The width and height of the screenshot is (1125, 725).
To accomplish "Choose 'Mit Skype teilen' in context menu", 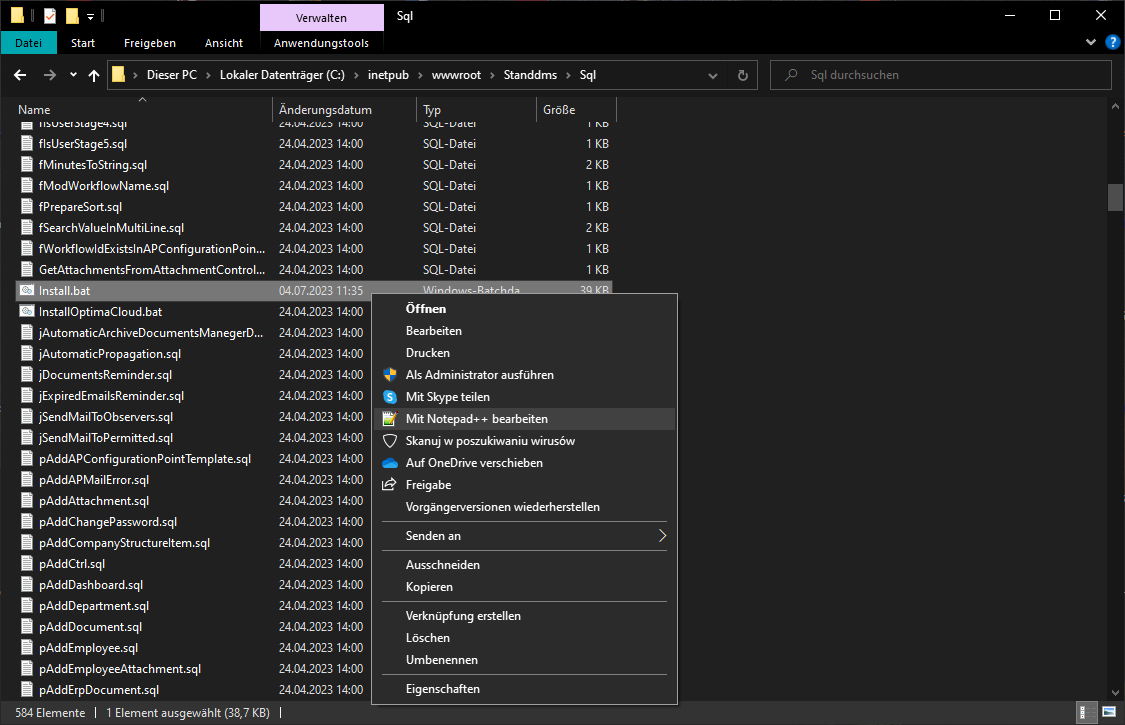I will pyautogui.click(x=447, y=397).
